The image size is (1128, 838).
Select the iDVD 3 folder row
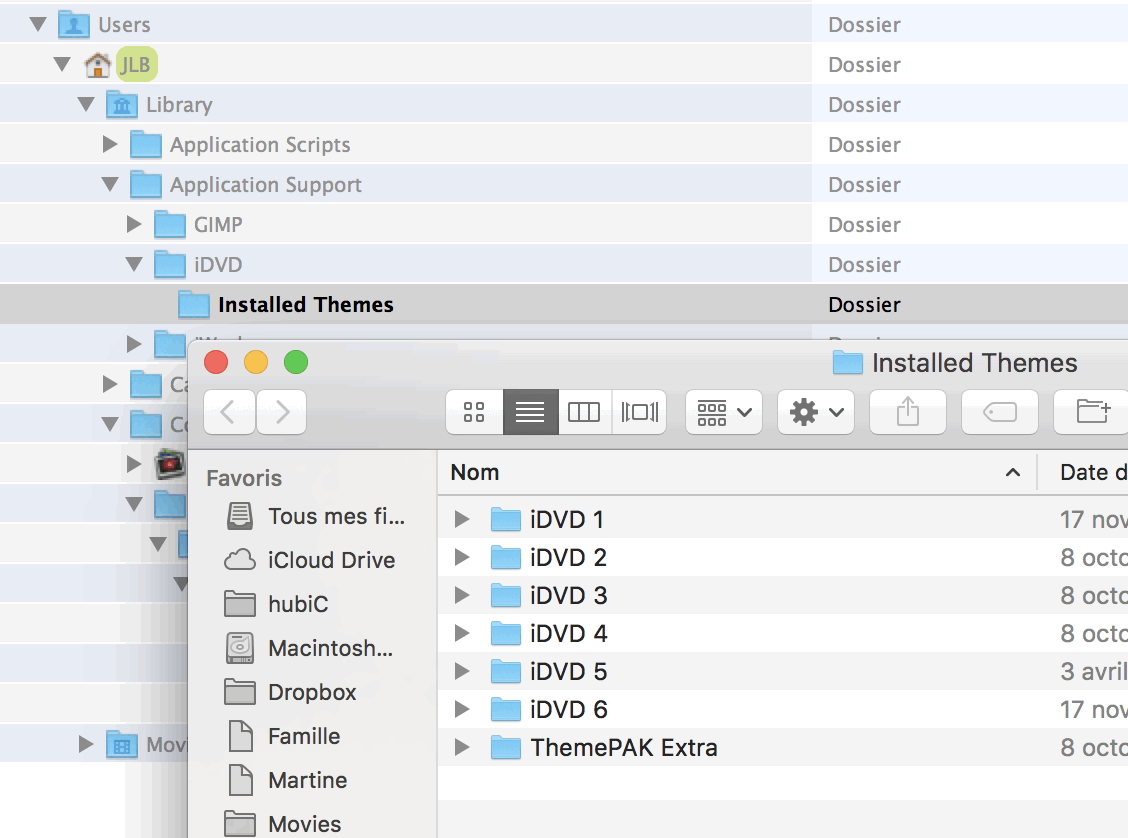[783, 596]
